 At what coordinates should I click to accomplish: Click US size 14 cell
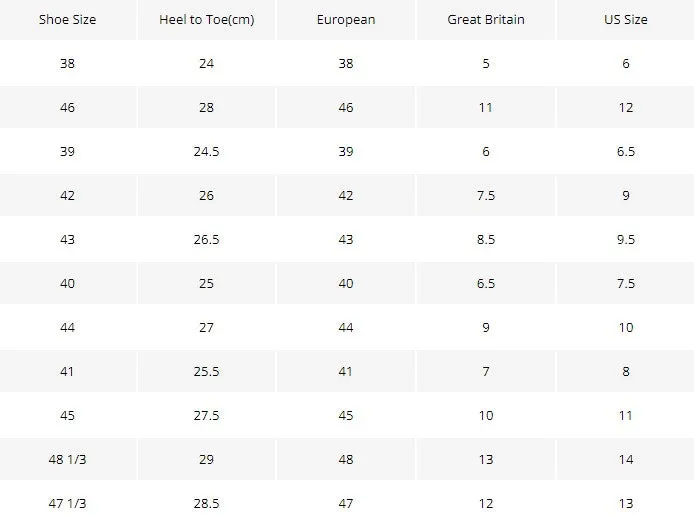point(626,460)
